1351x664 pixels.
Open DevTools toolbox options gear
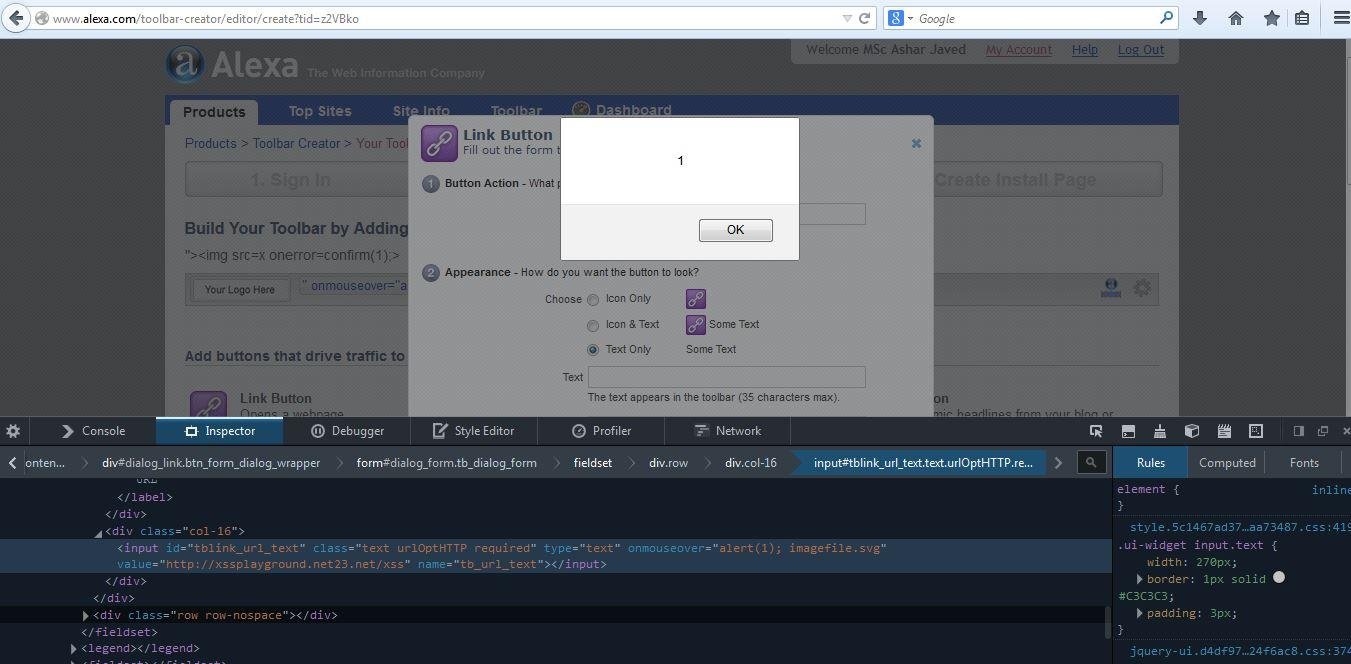[x=13, y=431]
